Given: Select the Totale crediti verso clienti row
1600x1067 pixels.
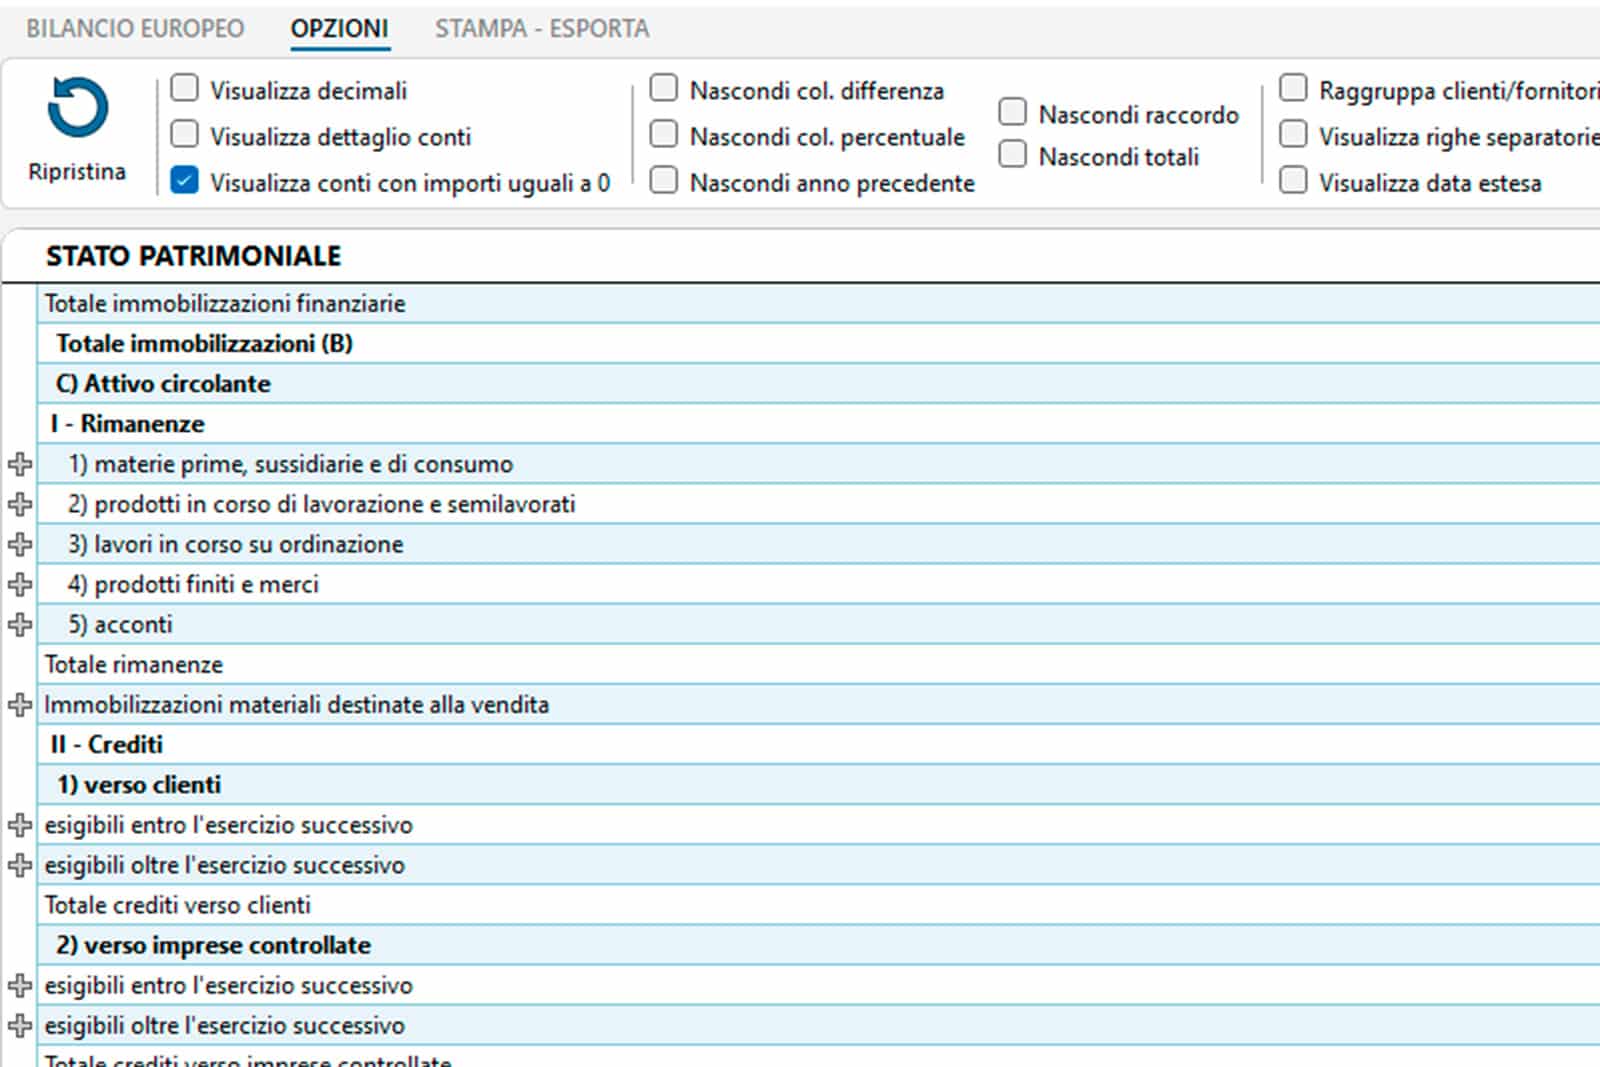Looking at the screenshot, I should point(178,905).
